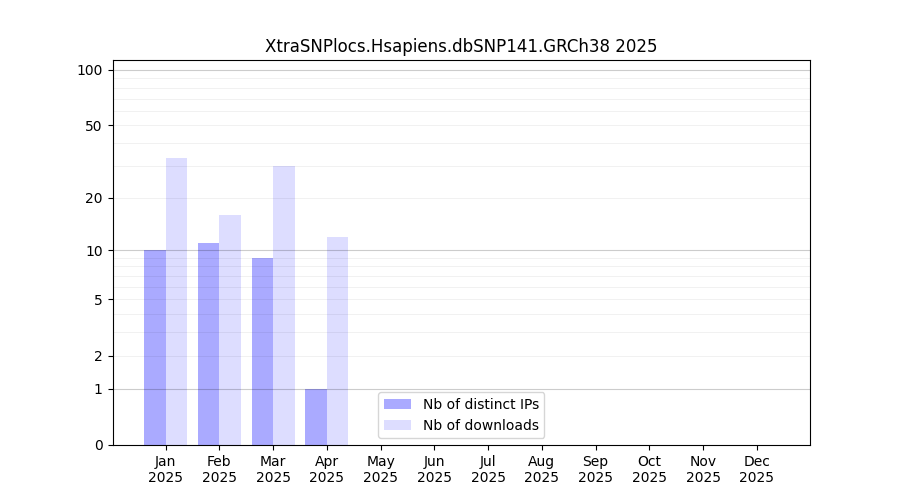Click the January downloads bar
This screenshot has width=900, height=500.
177,301
